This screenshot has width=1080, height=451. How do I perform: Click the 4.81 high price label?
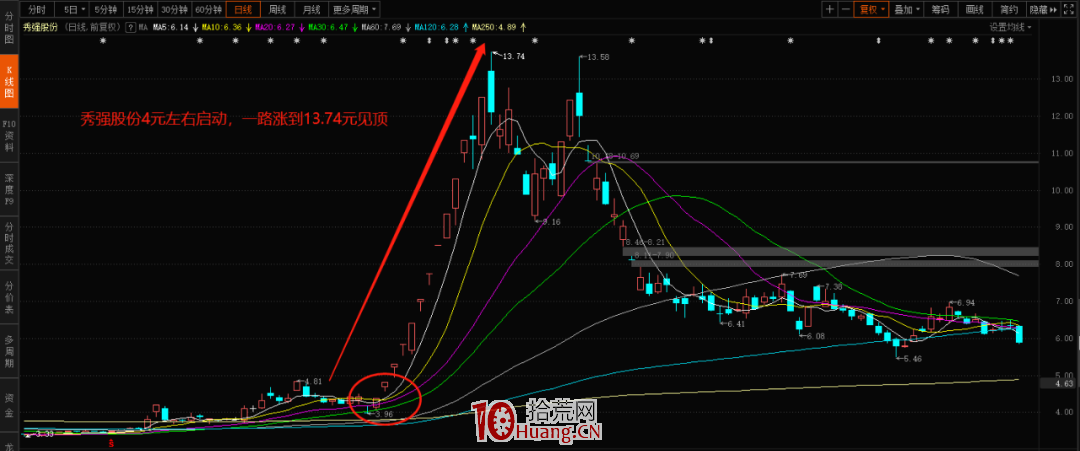pyautogui.click(x=312, y=381)
